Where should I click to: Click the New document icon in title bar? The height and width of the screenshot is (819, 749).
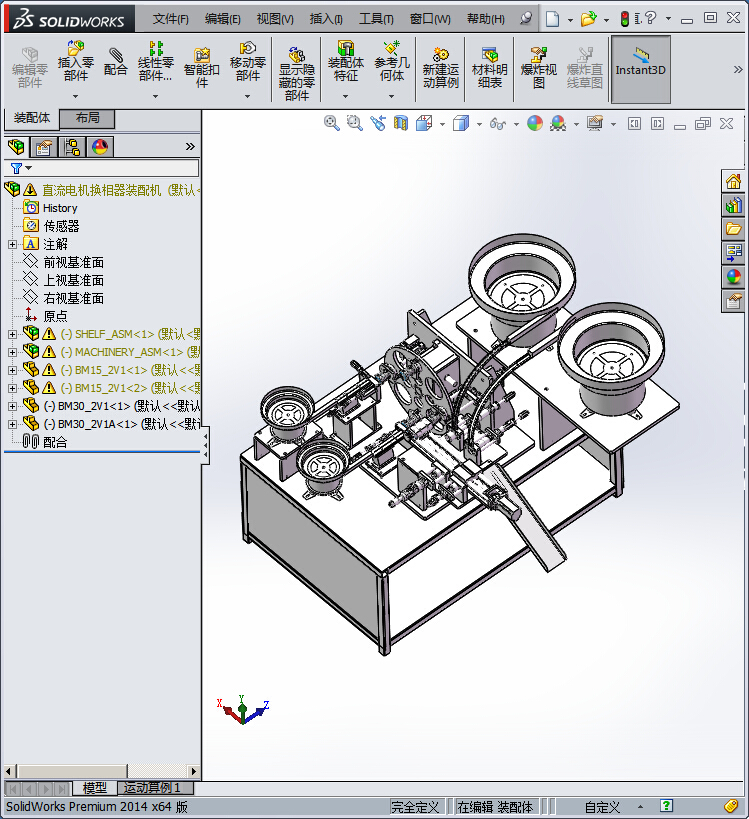pos(552,19)
